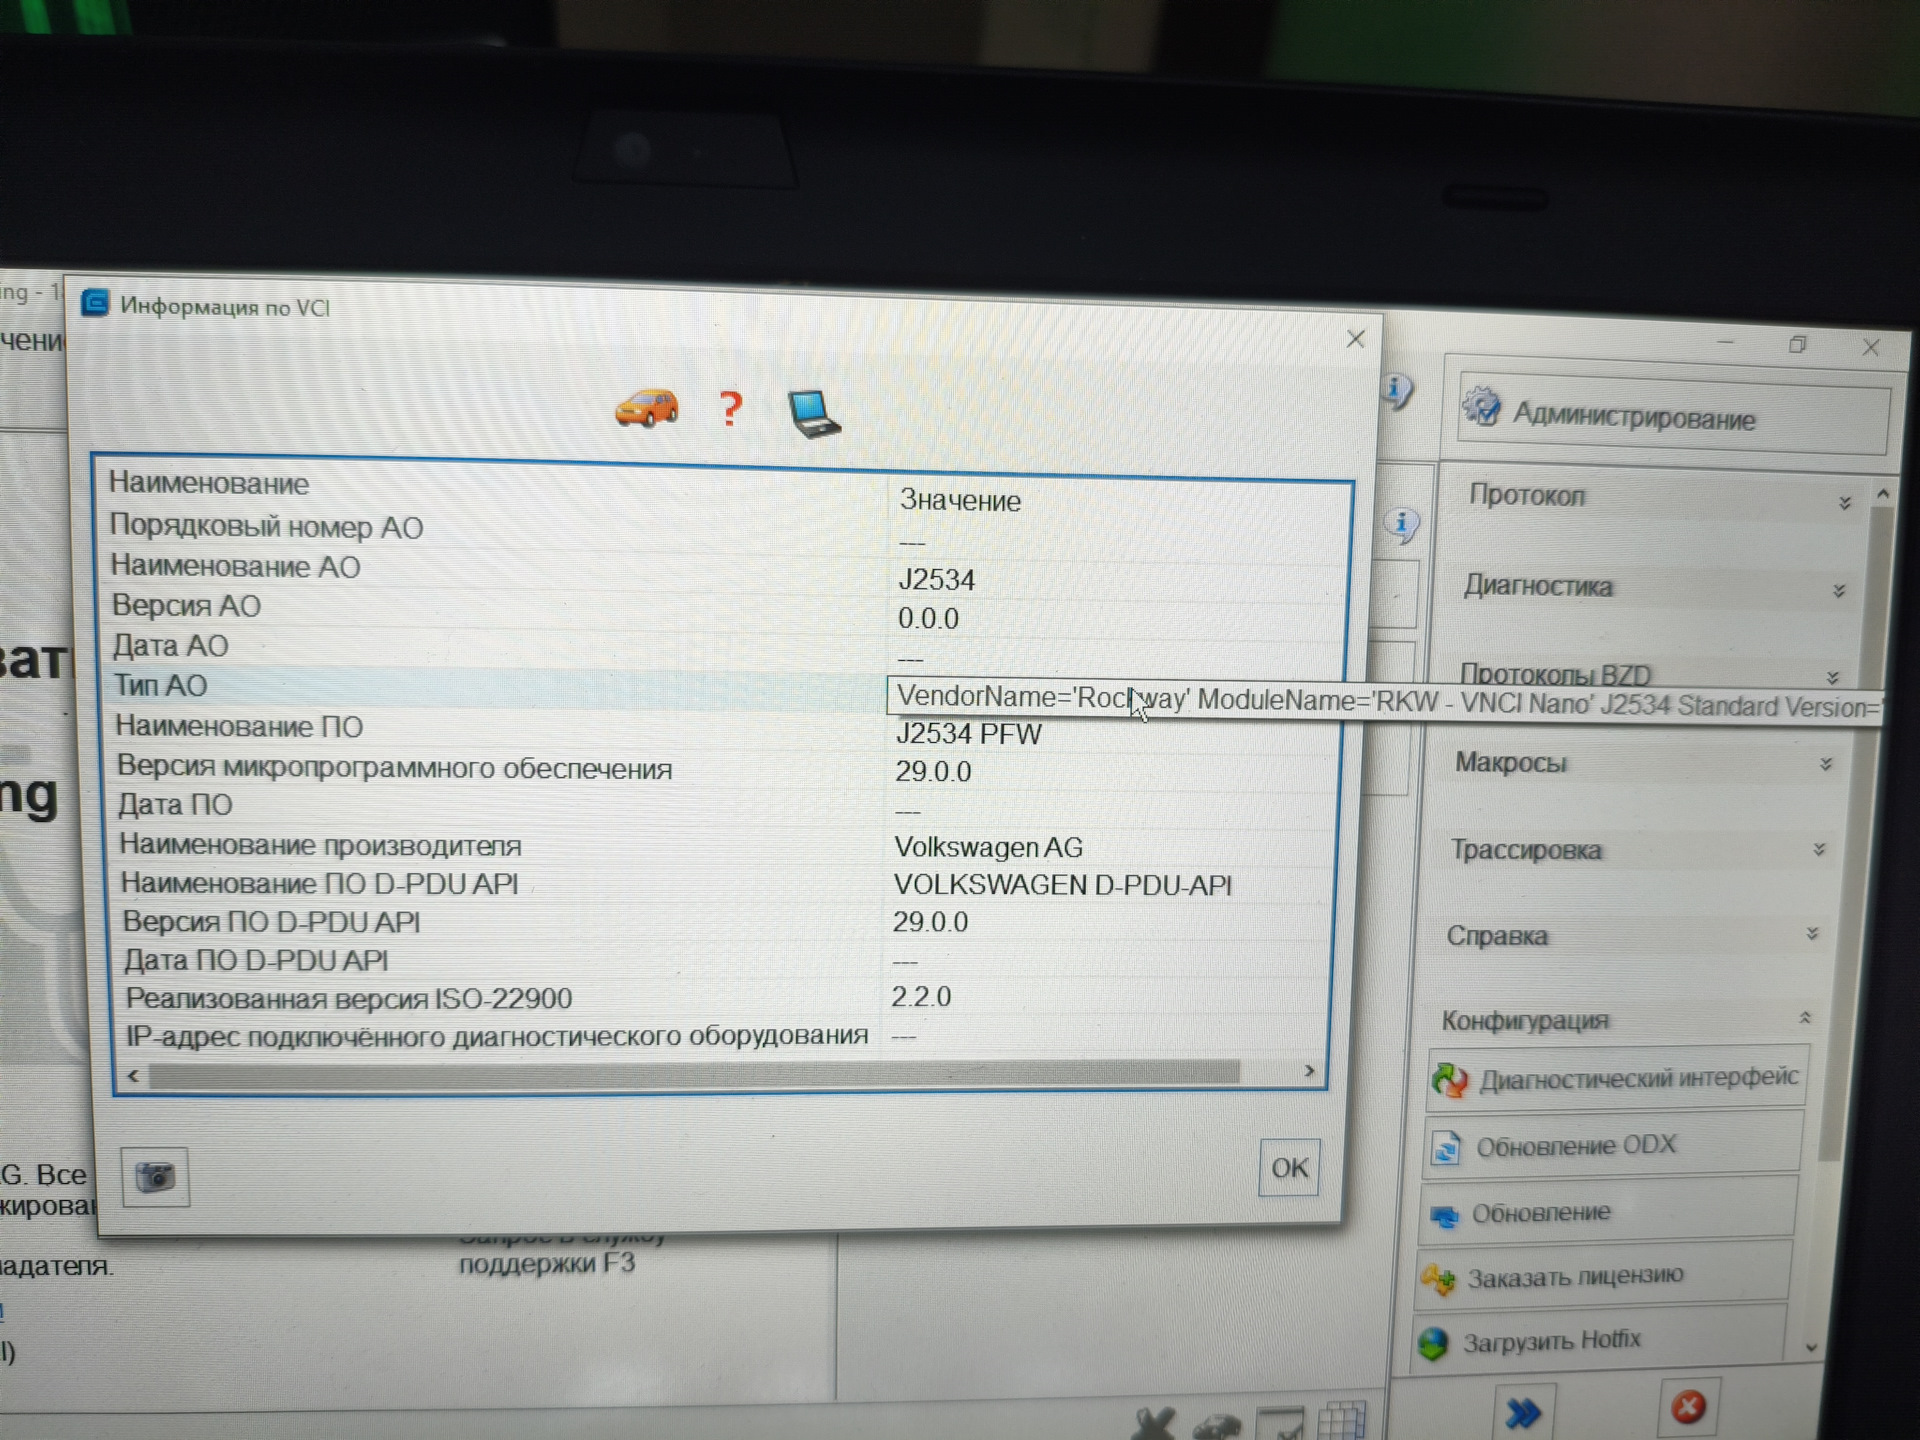Click the Volkswagen AG value cell
The width and height of the screenshot is (1920, 1440).
pyautogui.click(x=988, y=848)
